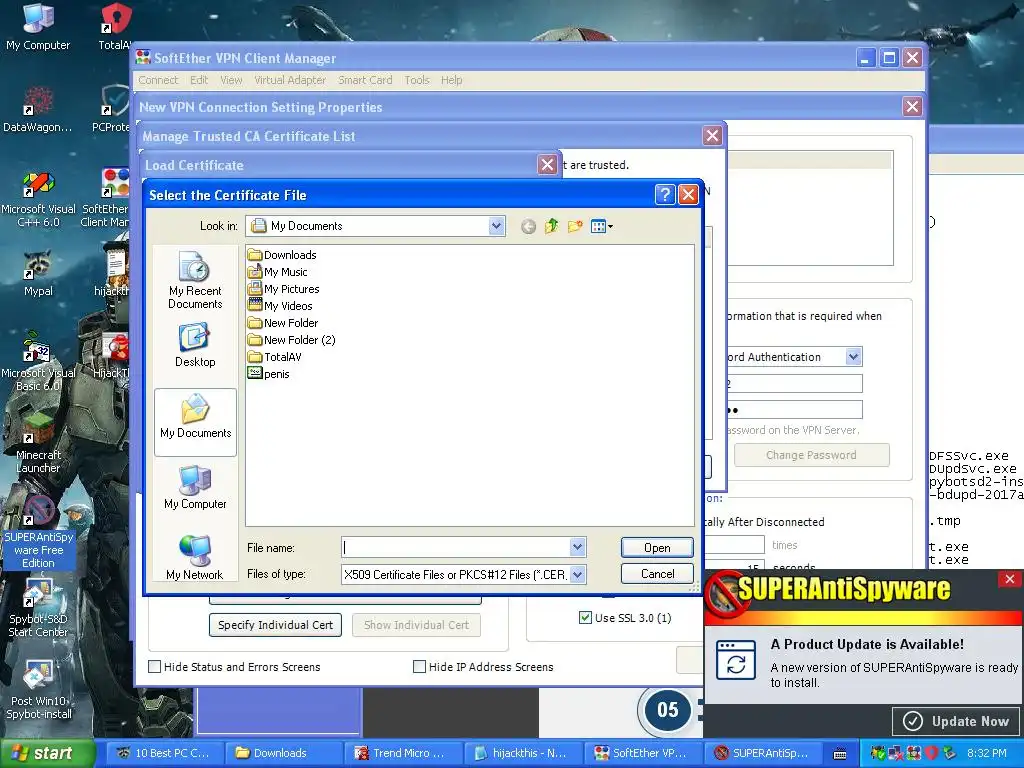Open Help menu in SoftEther VPN Client Manager

coord(451,80)
